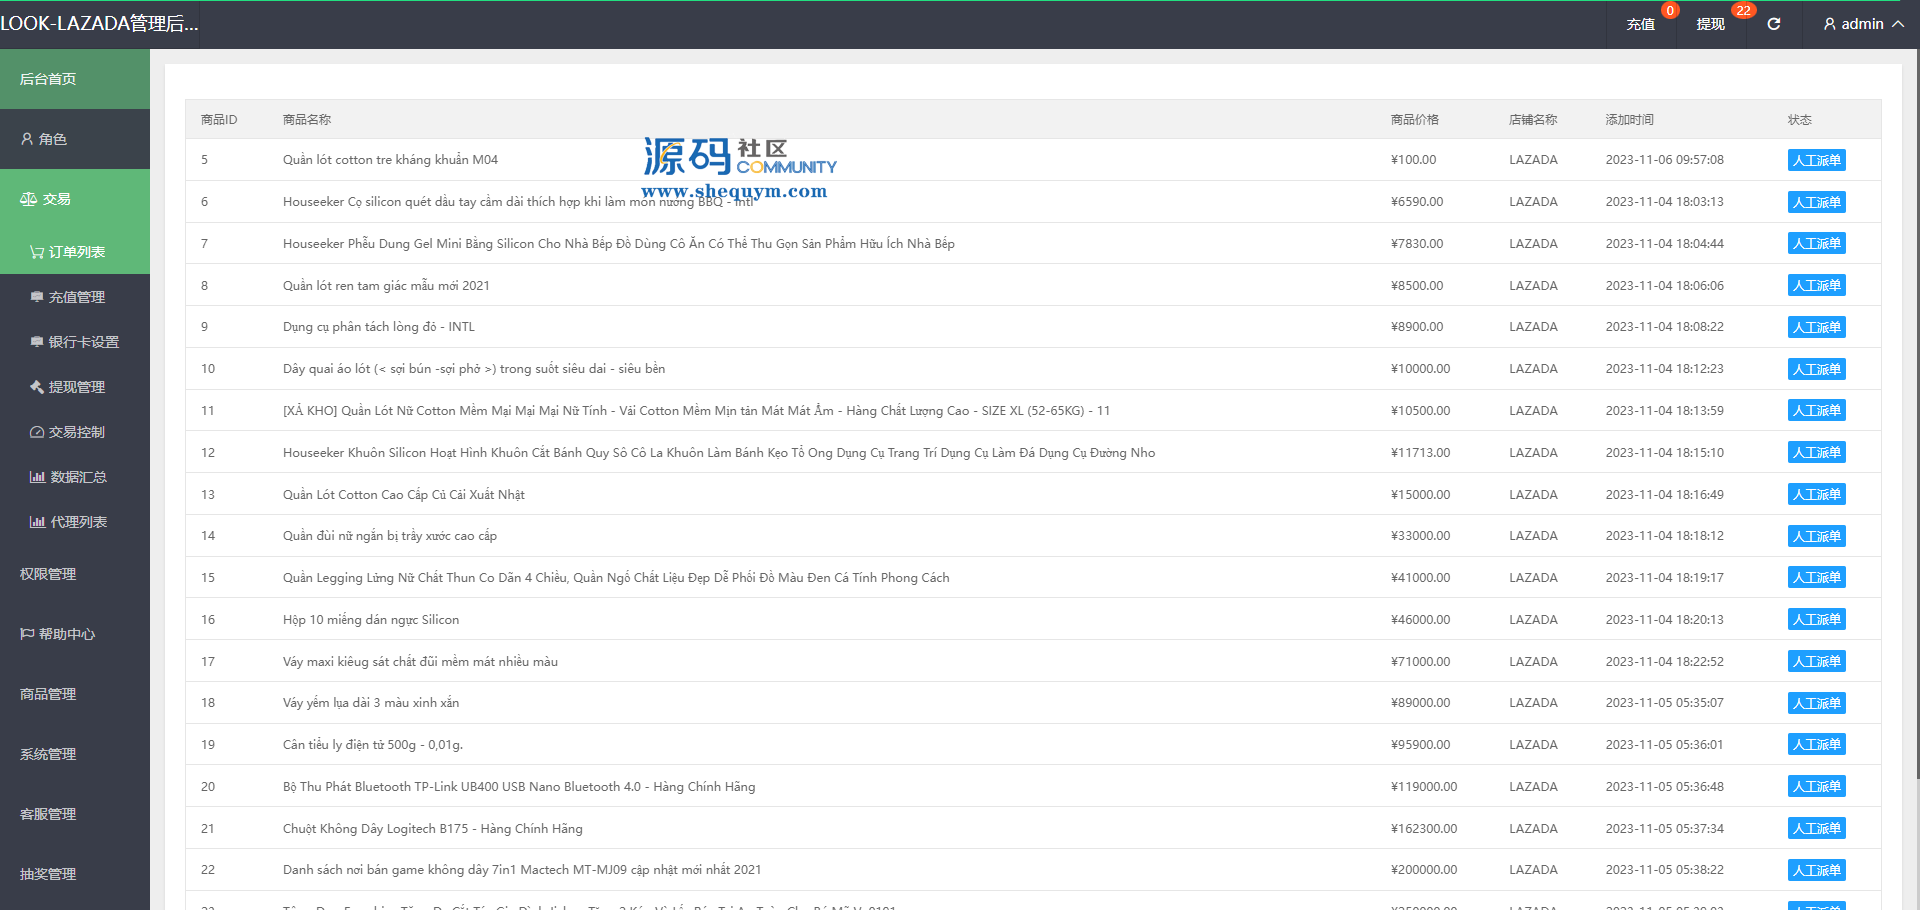Click 人工派单 for product ID 5

click(x=1816, y=160)
